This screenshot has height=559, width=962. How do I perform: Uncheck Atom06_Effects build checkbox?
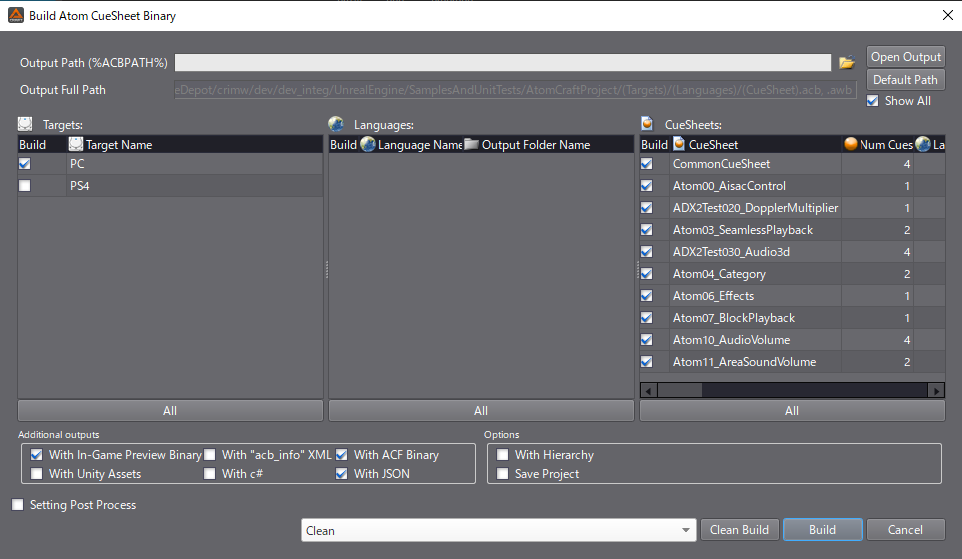click(647, 296)
